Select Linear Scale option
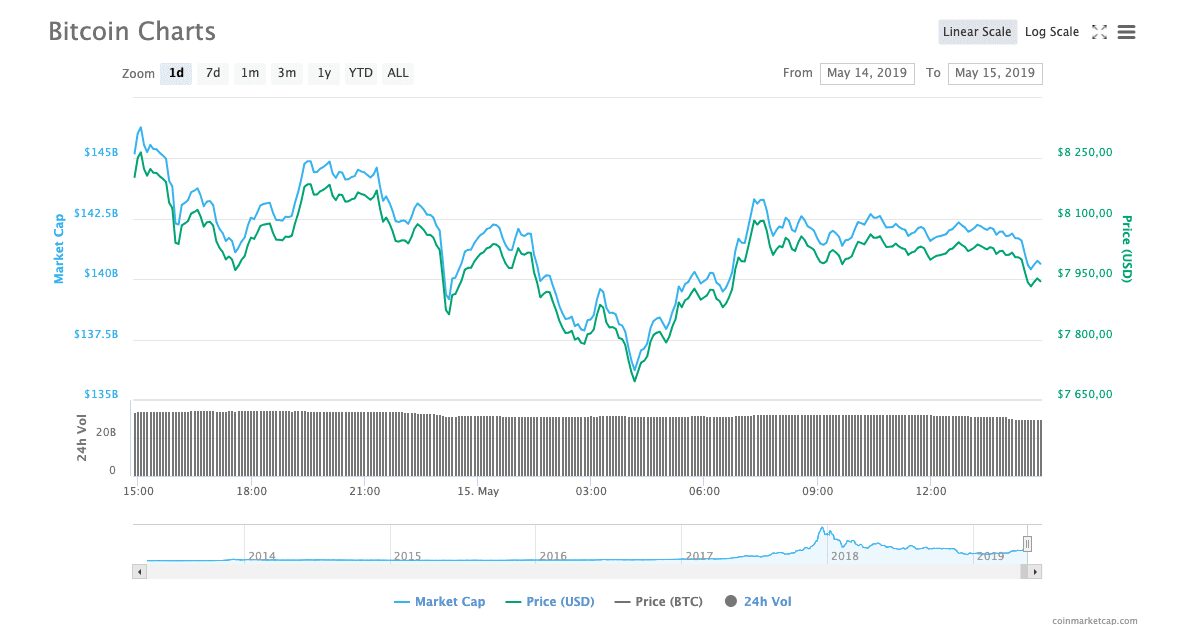 [x=976, y=32]
